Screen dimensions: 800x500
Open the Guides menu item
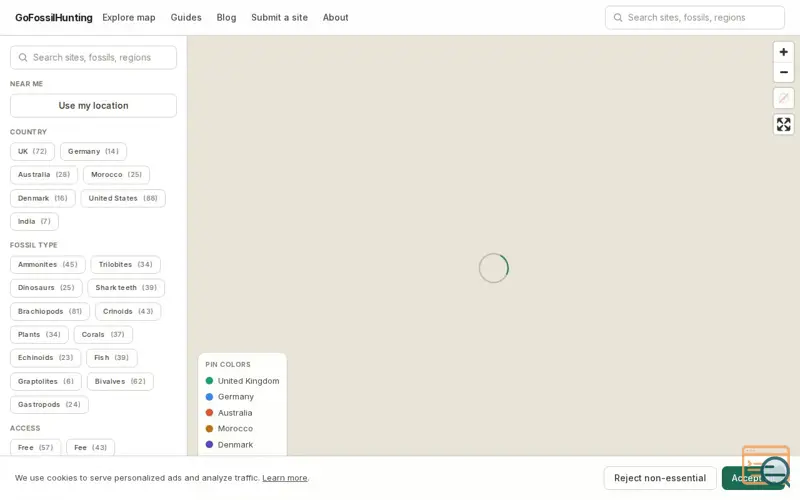[186, 17]
